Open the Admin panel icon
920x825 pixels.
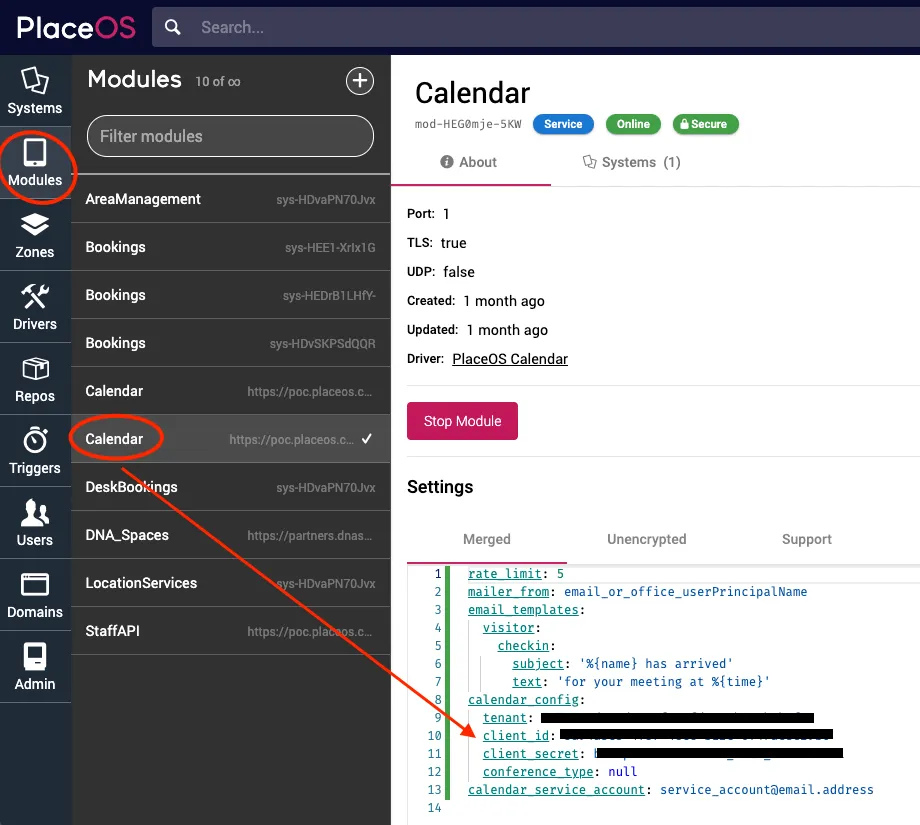click(35, 668)
